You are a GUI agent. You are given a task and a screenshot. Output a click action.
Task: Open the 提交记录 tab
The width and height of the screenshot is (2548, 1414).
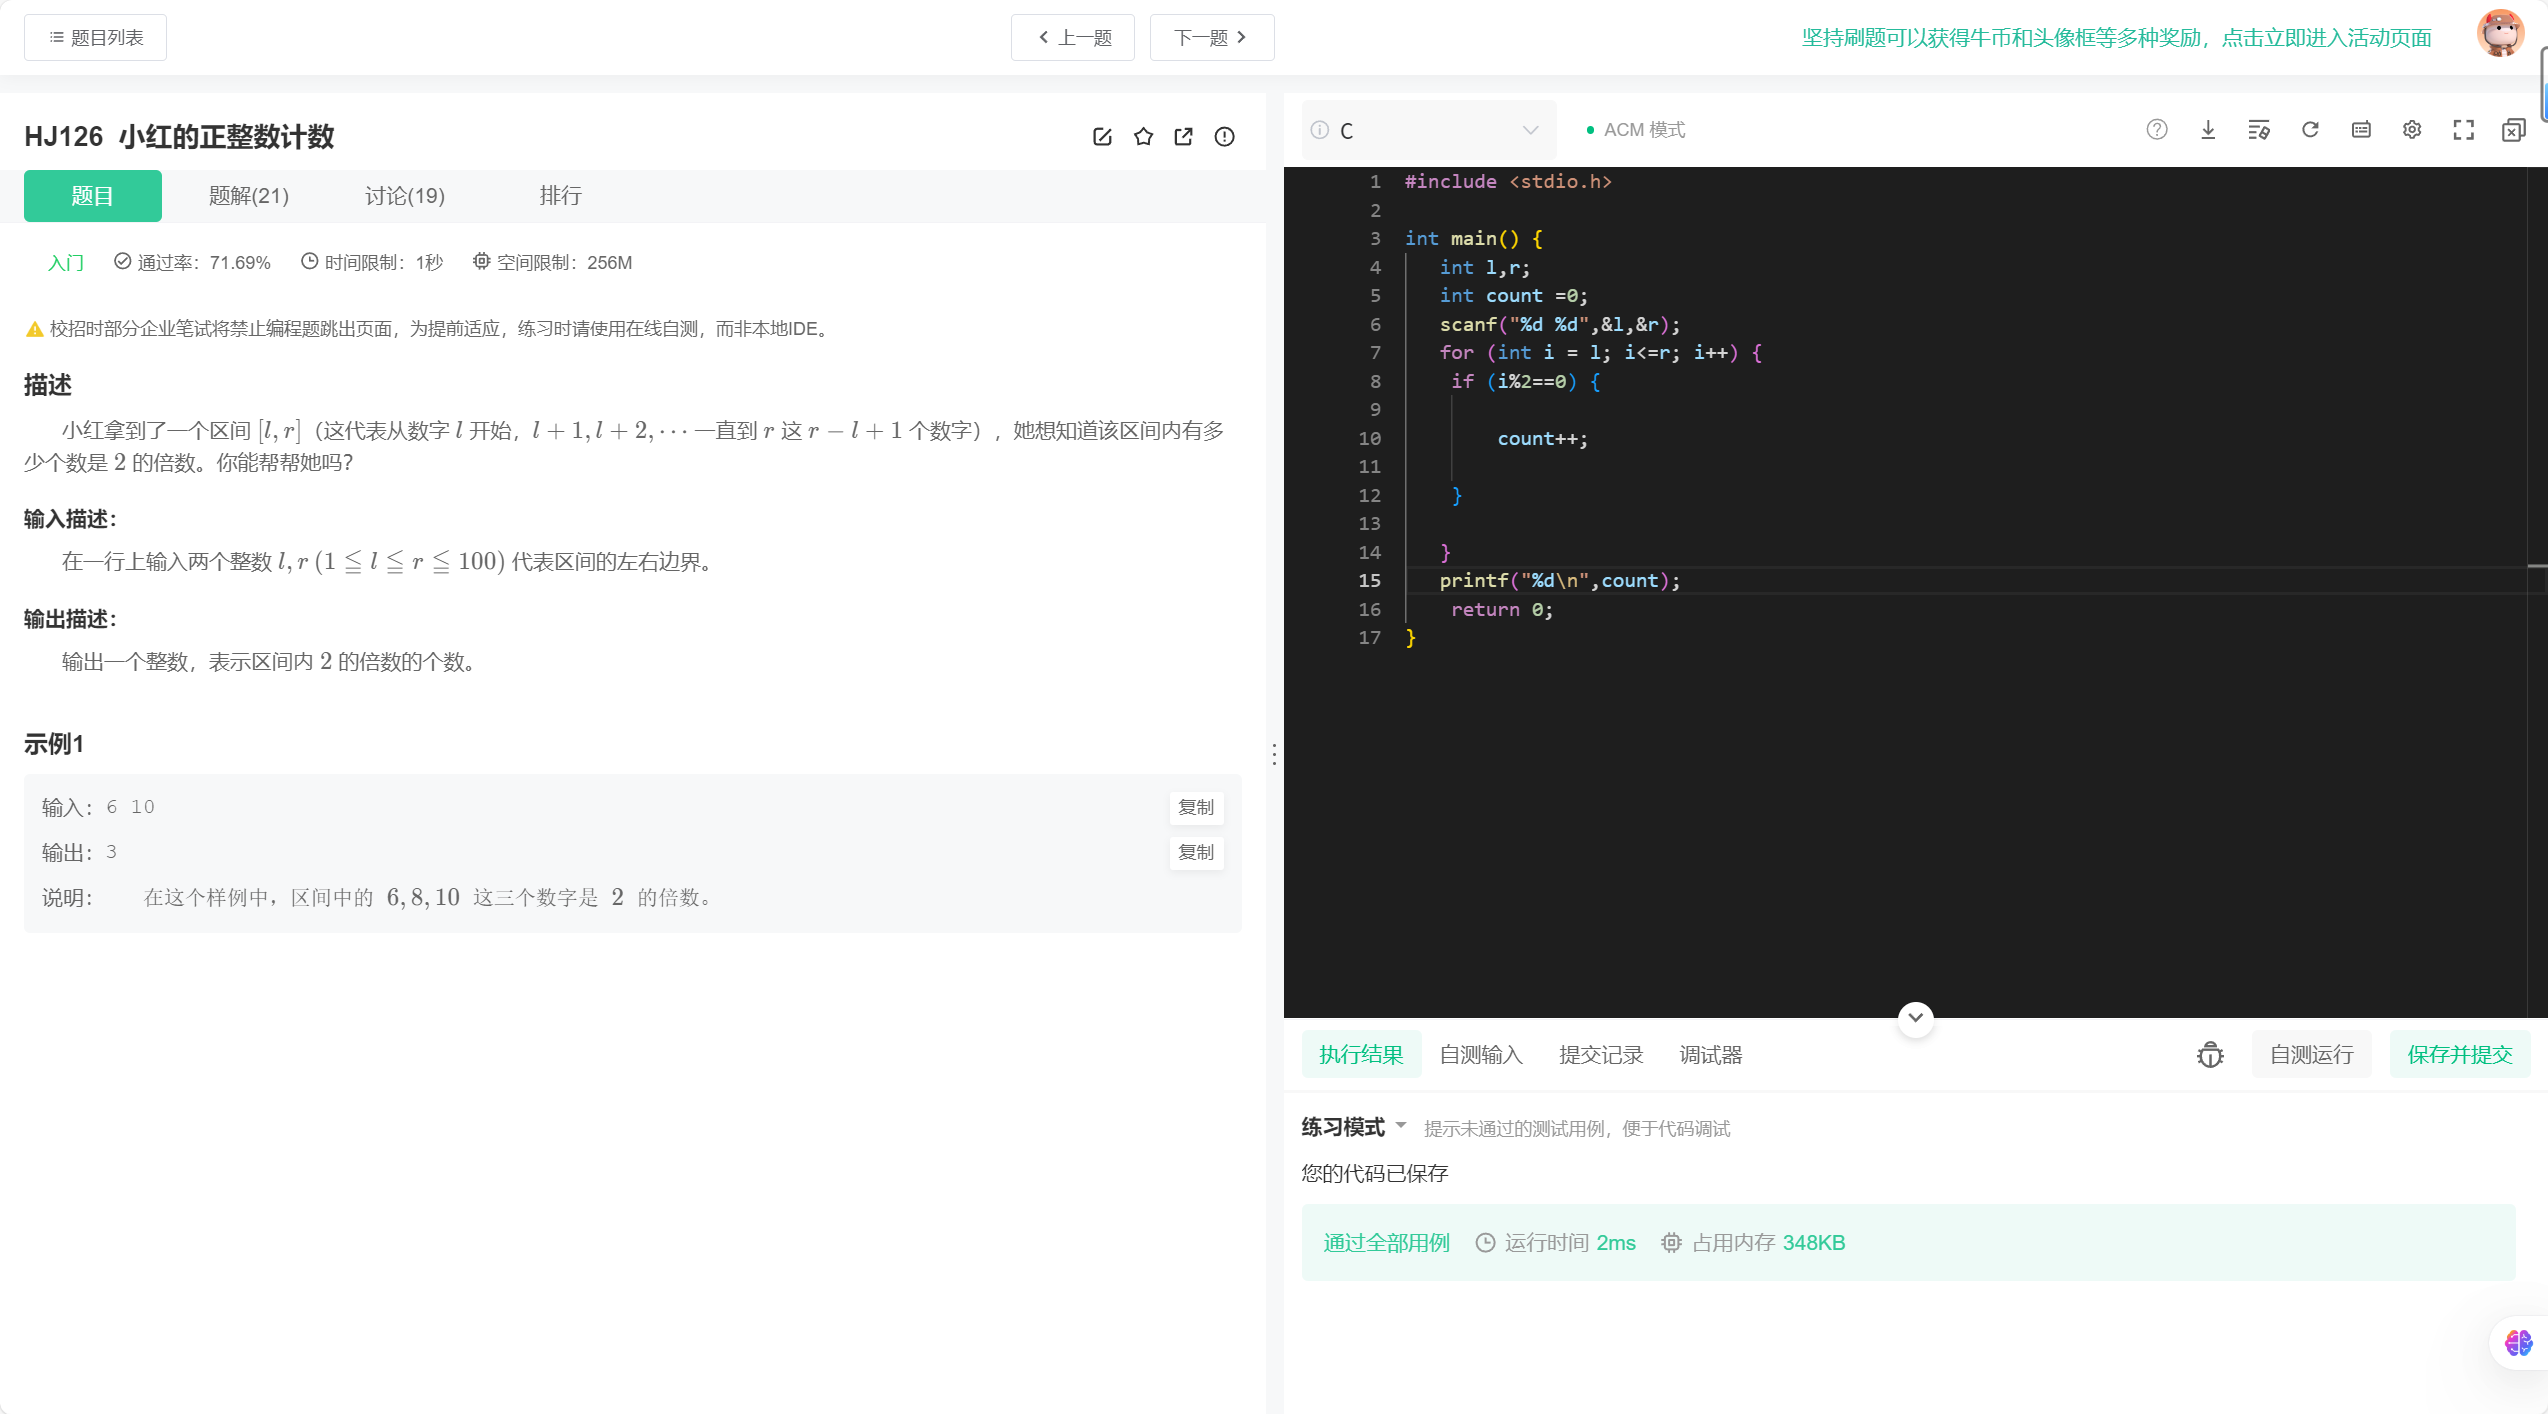[1600, 1055]
